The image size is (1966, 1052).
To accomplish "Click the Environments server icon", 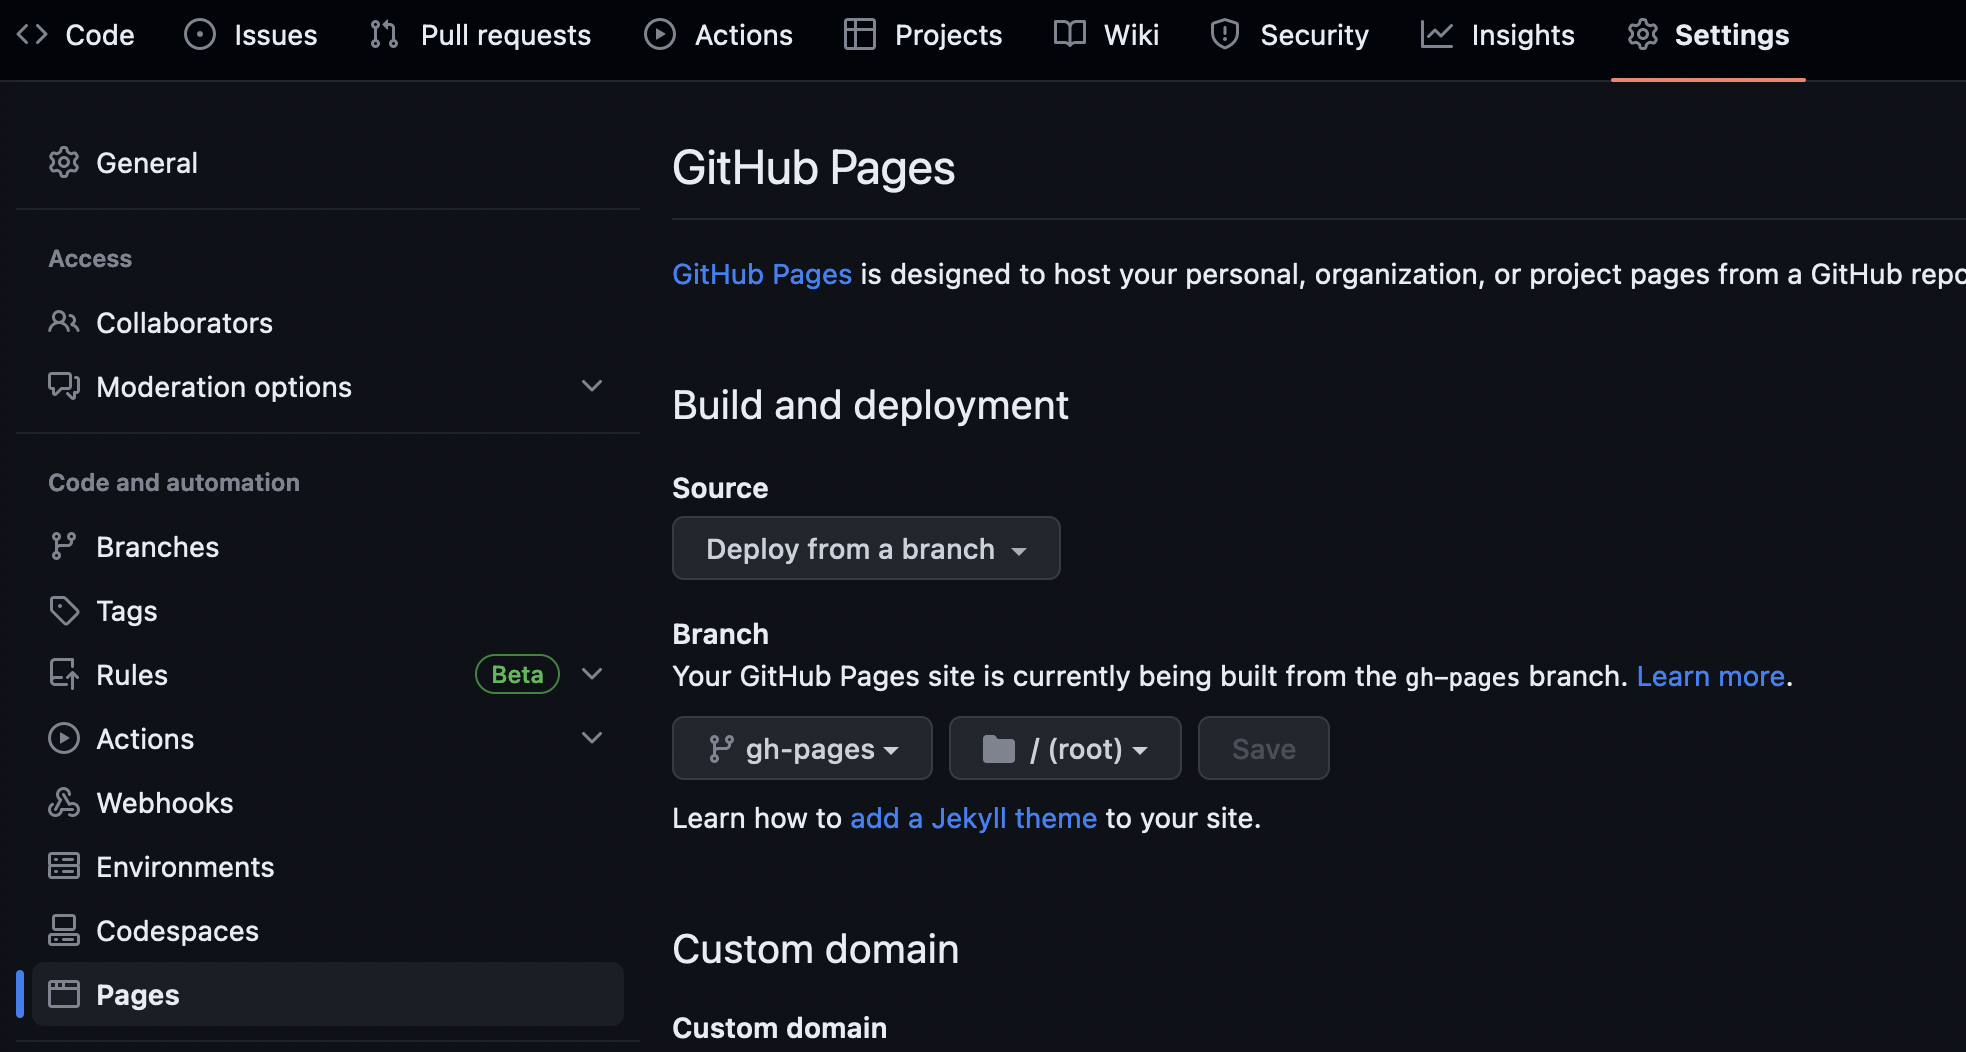I will point(64,866).
